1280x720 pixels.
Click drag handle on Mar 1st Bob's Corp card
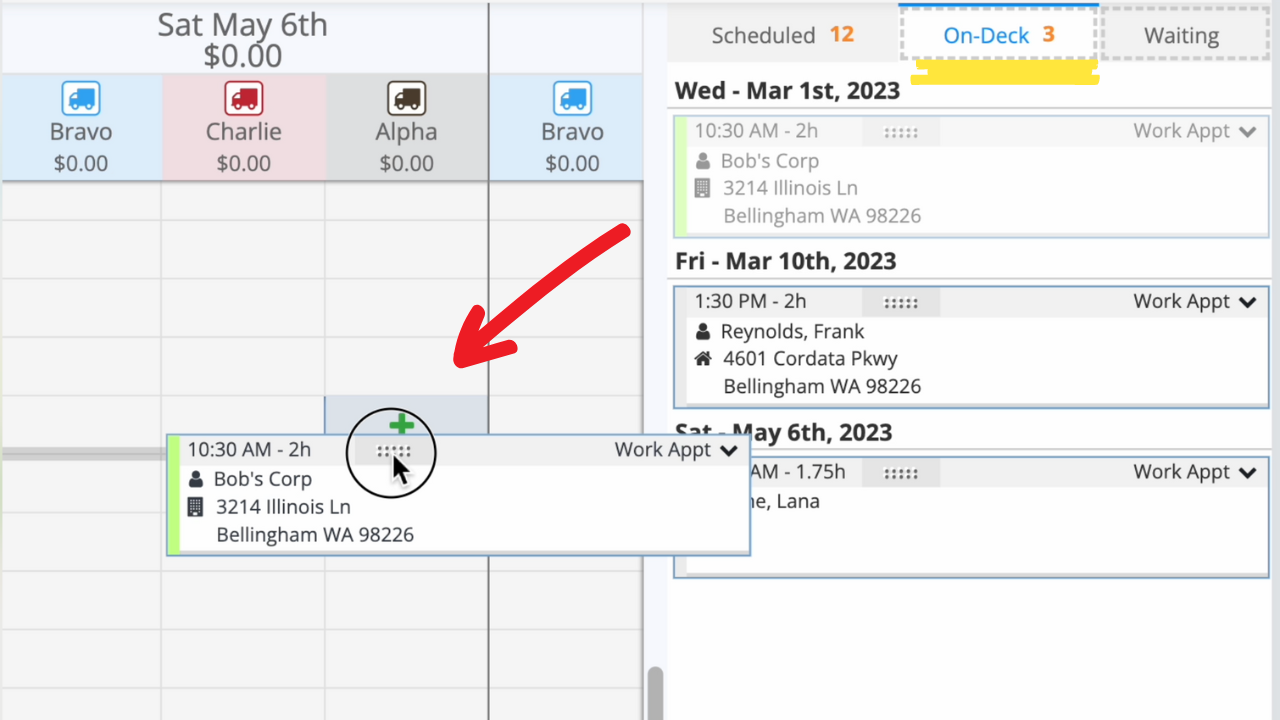[901, 132]
